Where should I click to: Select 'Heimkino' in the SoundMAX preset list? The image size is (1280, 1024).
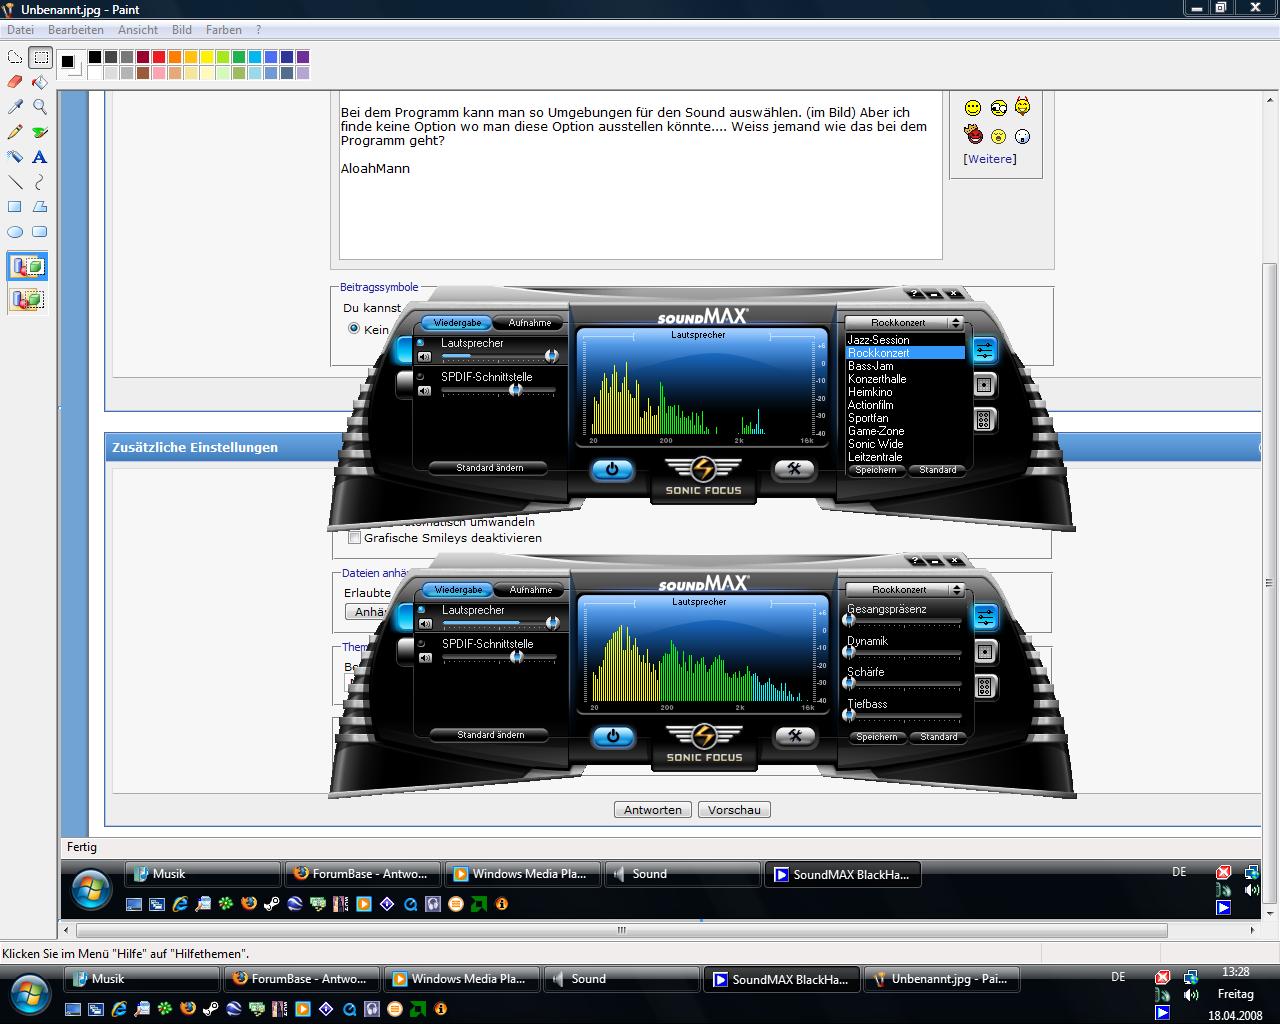[x=905, y=392]
